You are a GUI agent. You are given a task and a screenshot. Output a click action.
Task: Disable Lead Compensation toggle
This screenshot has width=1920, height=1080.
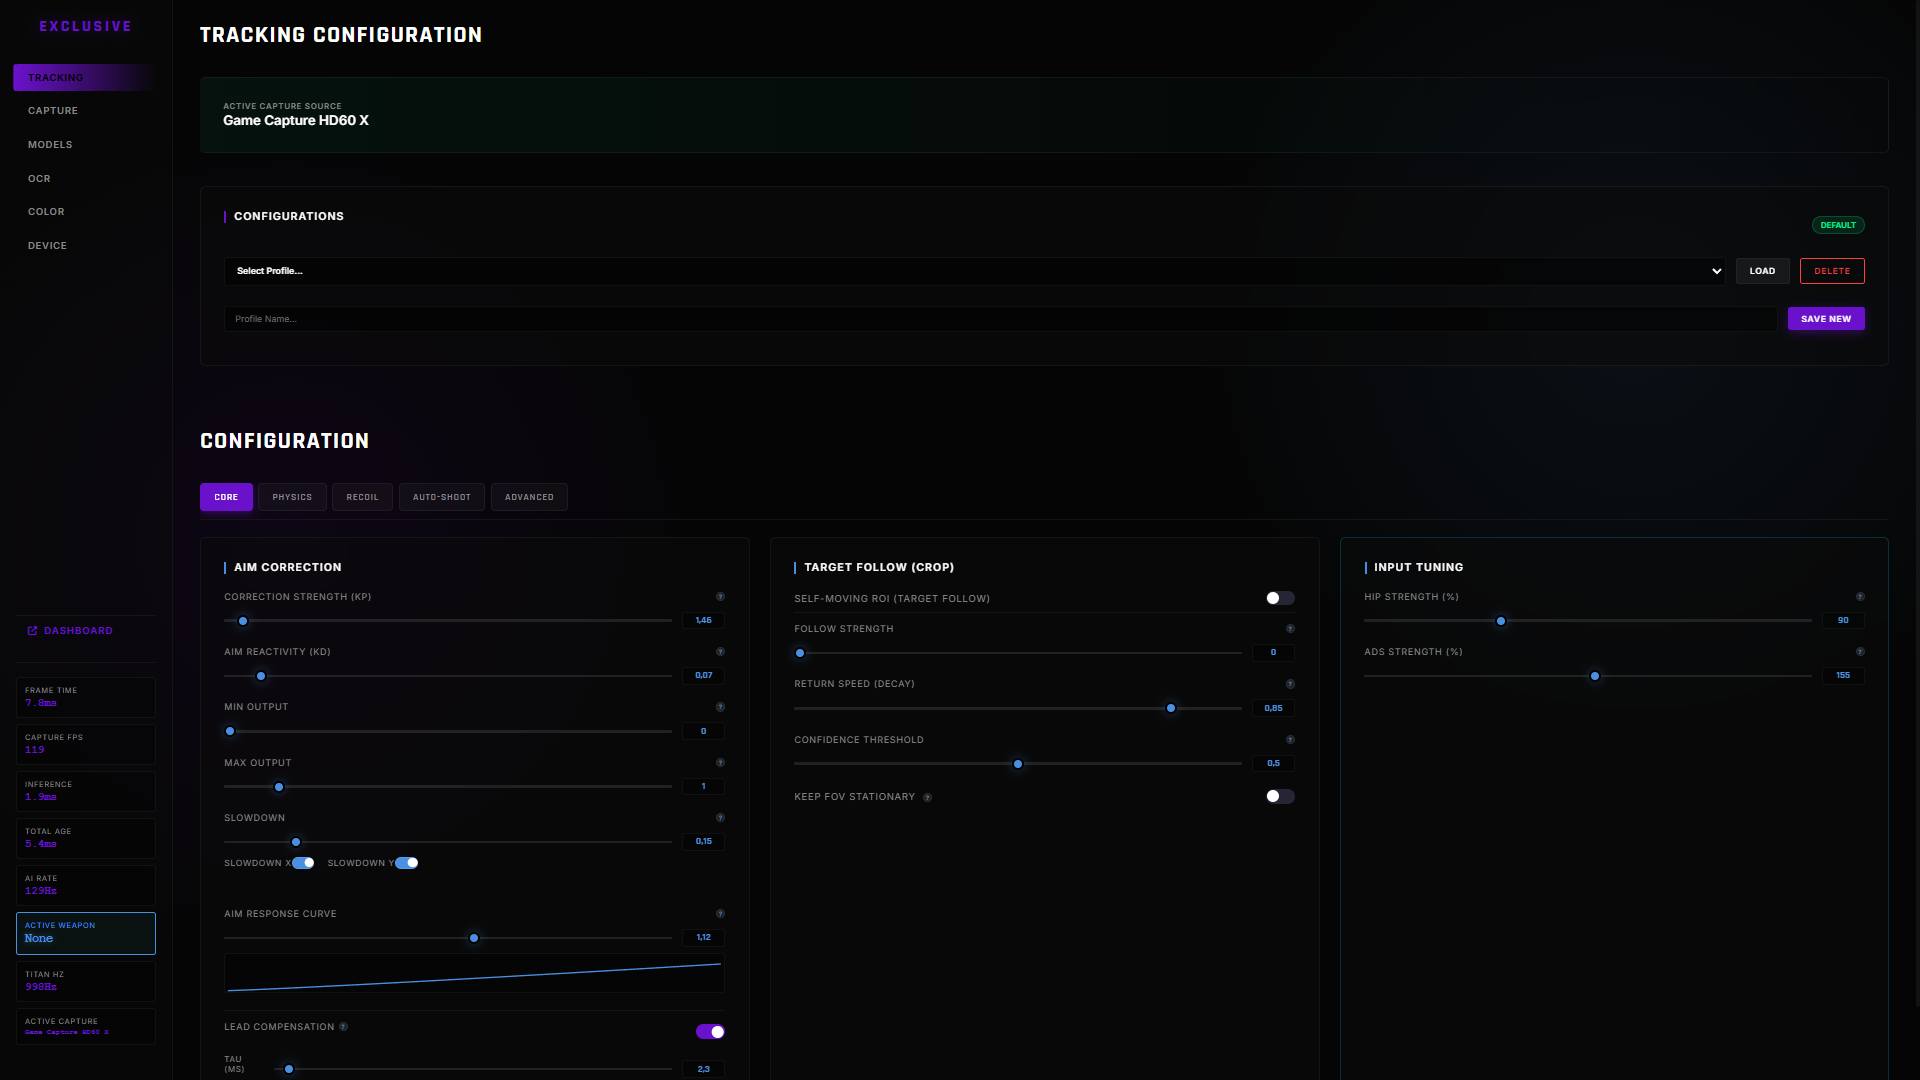(710, 1032)
